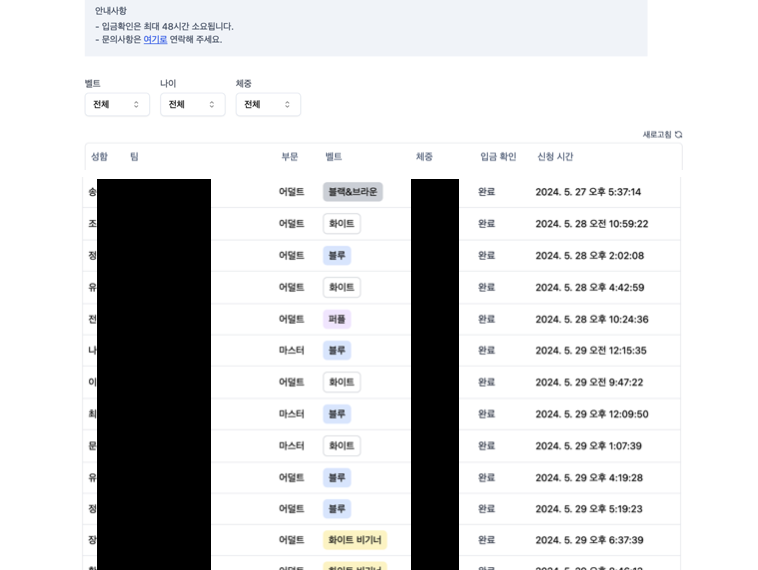The width and height of the screenshot is (758, 570).
Task: Click 마스터 division in the 12:09:50 row
Action: 292,414
